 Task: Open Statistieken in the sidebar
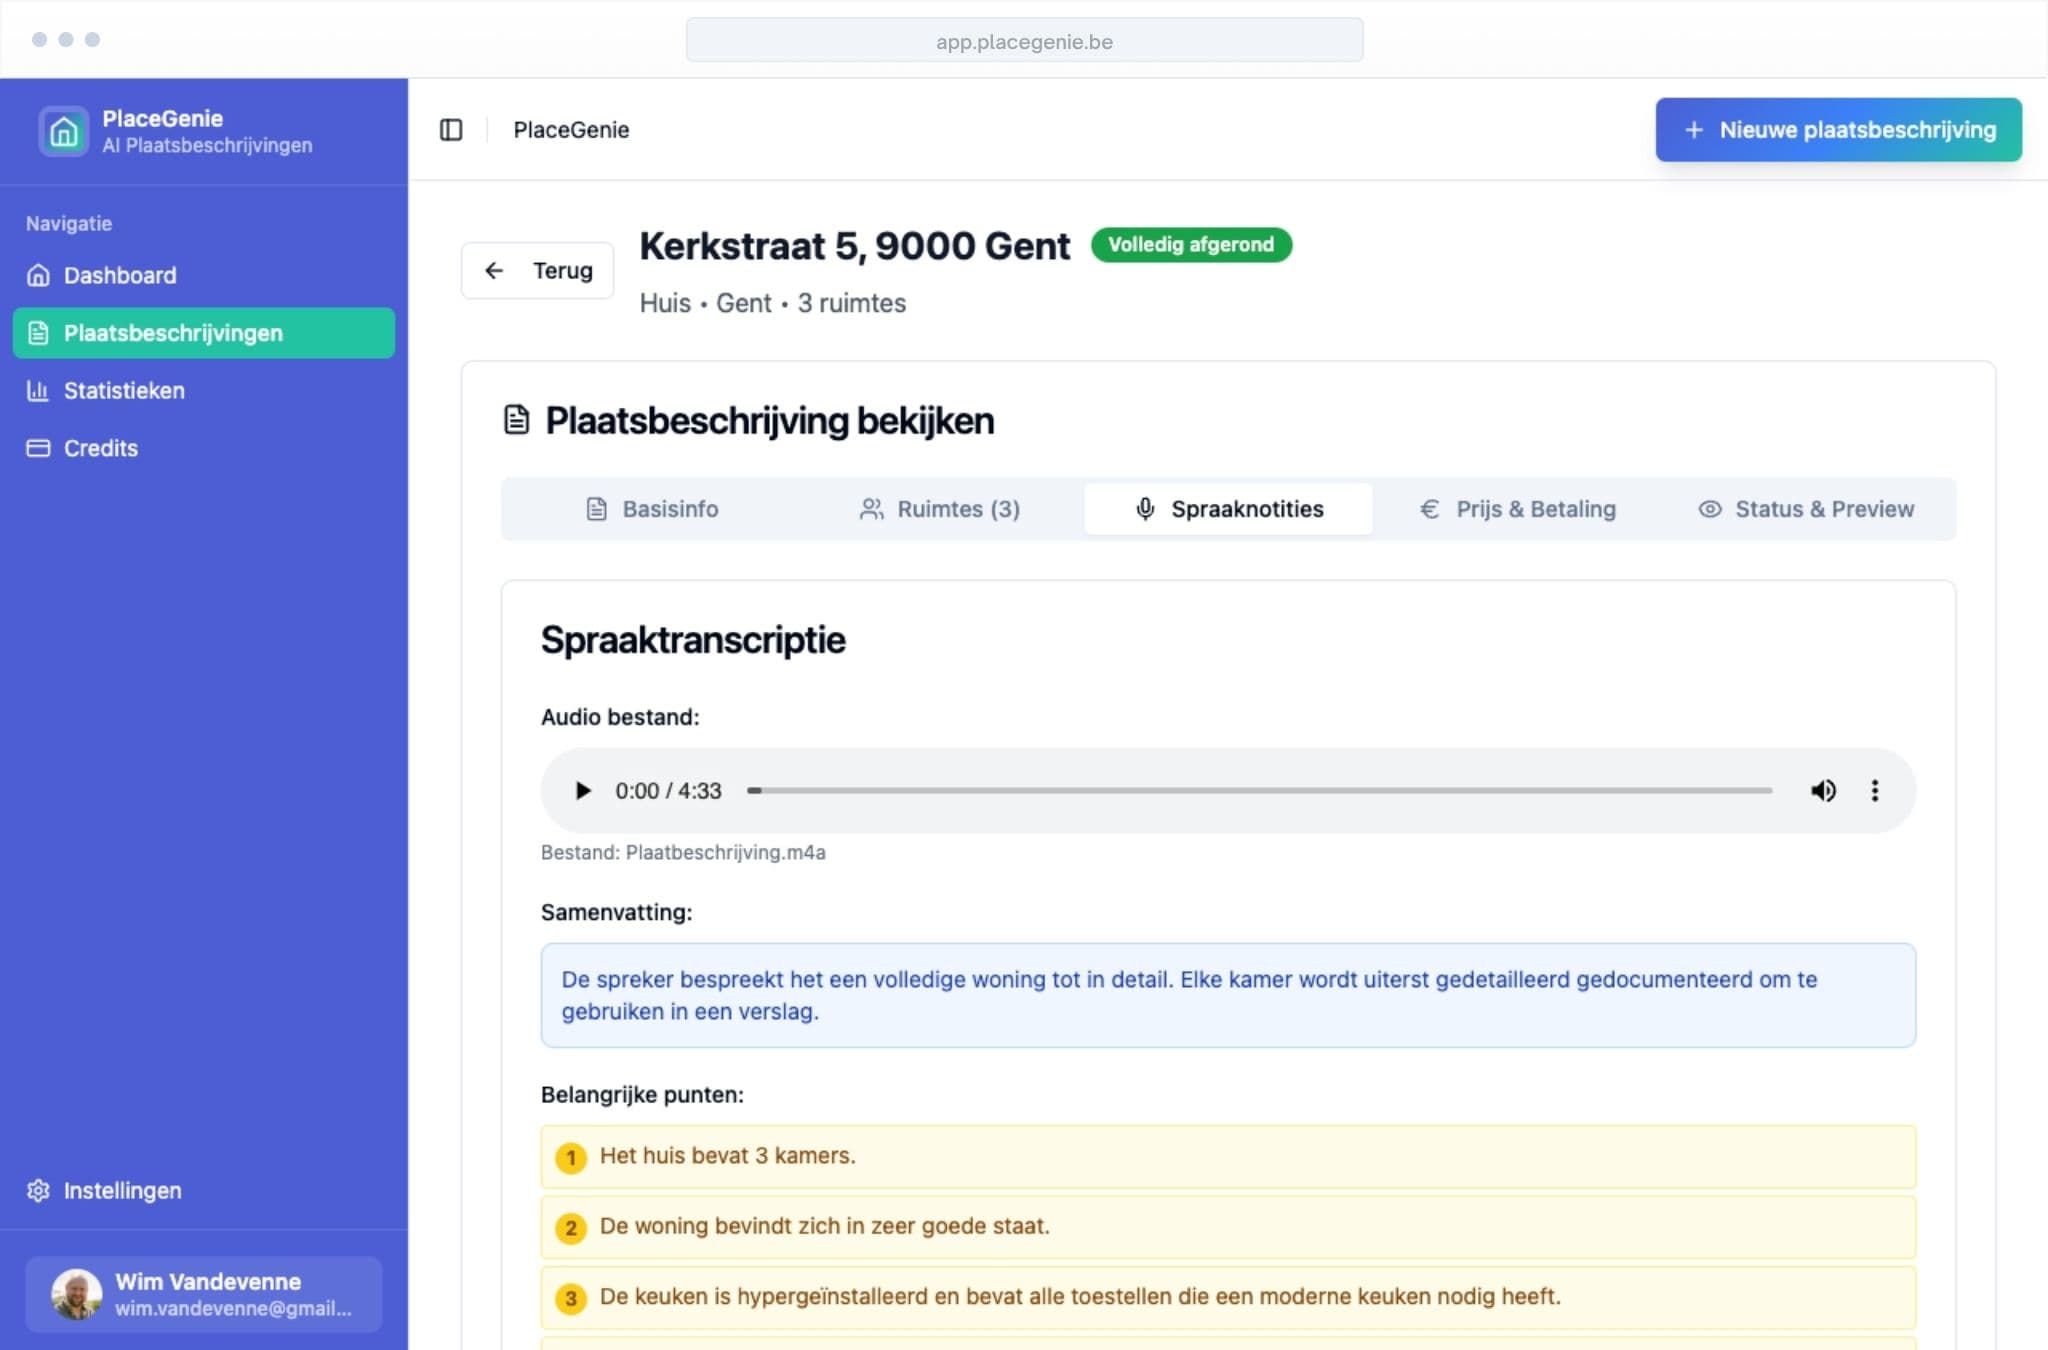[x=123, y=391]
